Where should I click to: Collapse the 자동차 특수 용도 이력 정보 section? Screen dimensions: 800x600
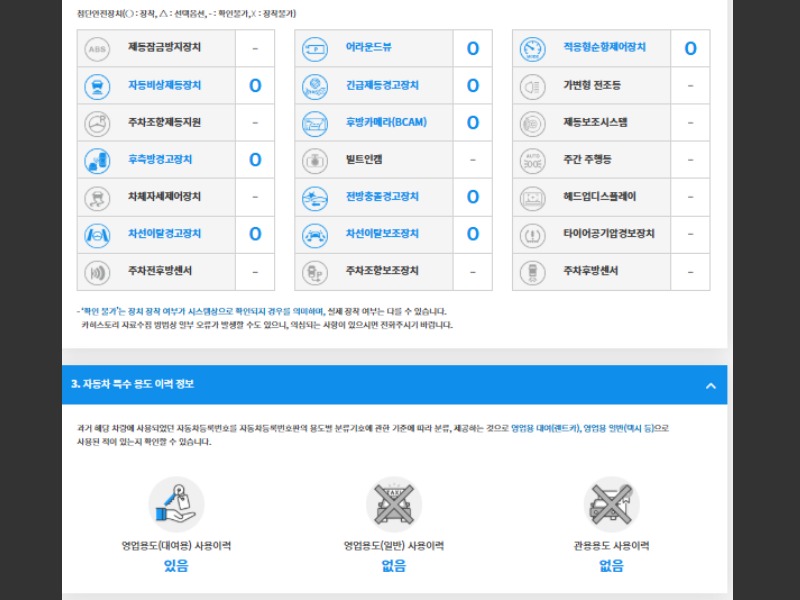click(x=711, y=385)
